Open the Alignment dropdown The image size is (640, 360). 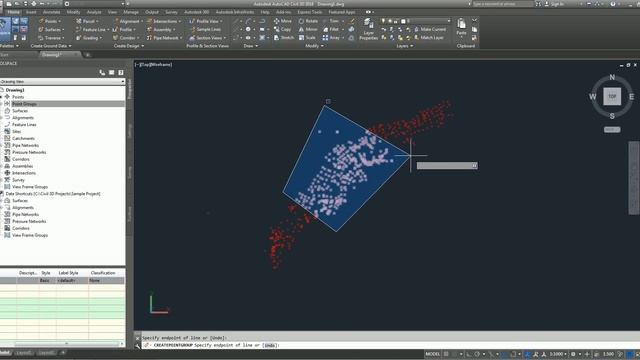coord(128,21)
